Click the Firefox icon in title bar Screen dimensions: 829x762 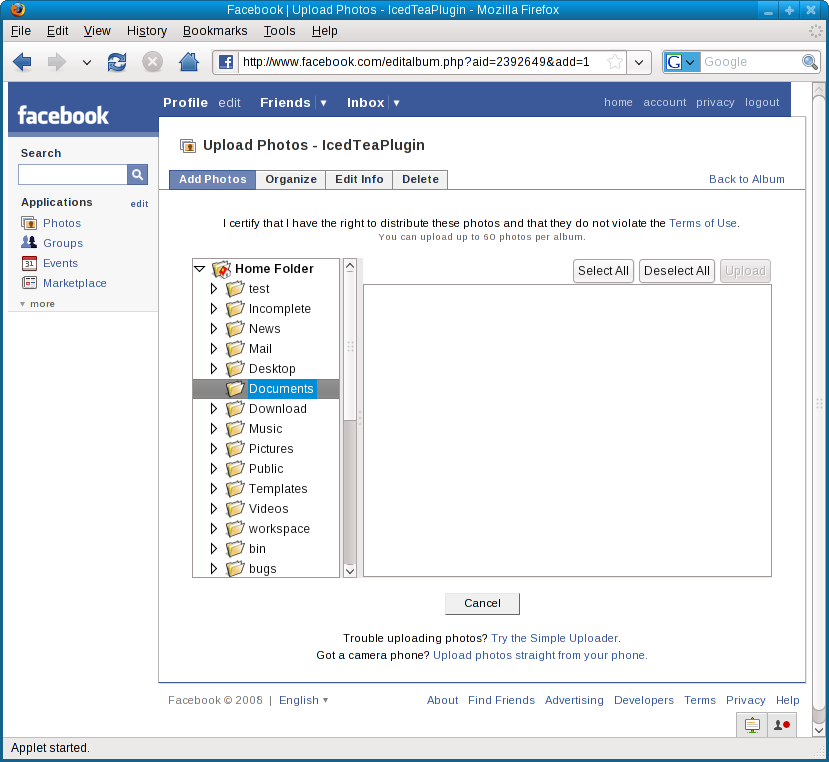click(x=17, y=10)
